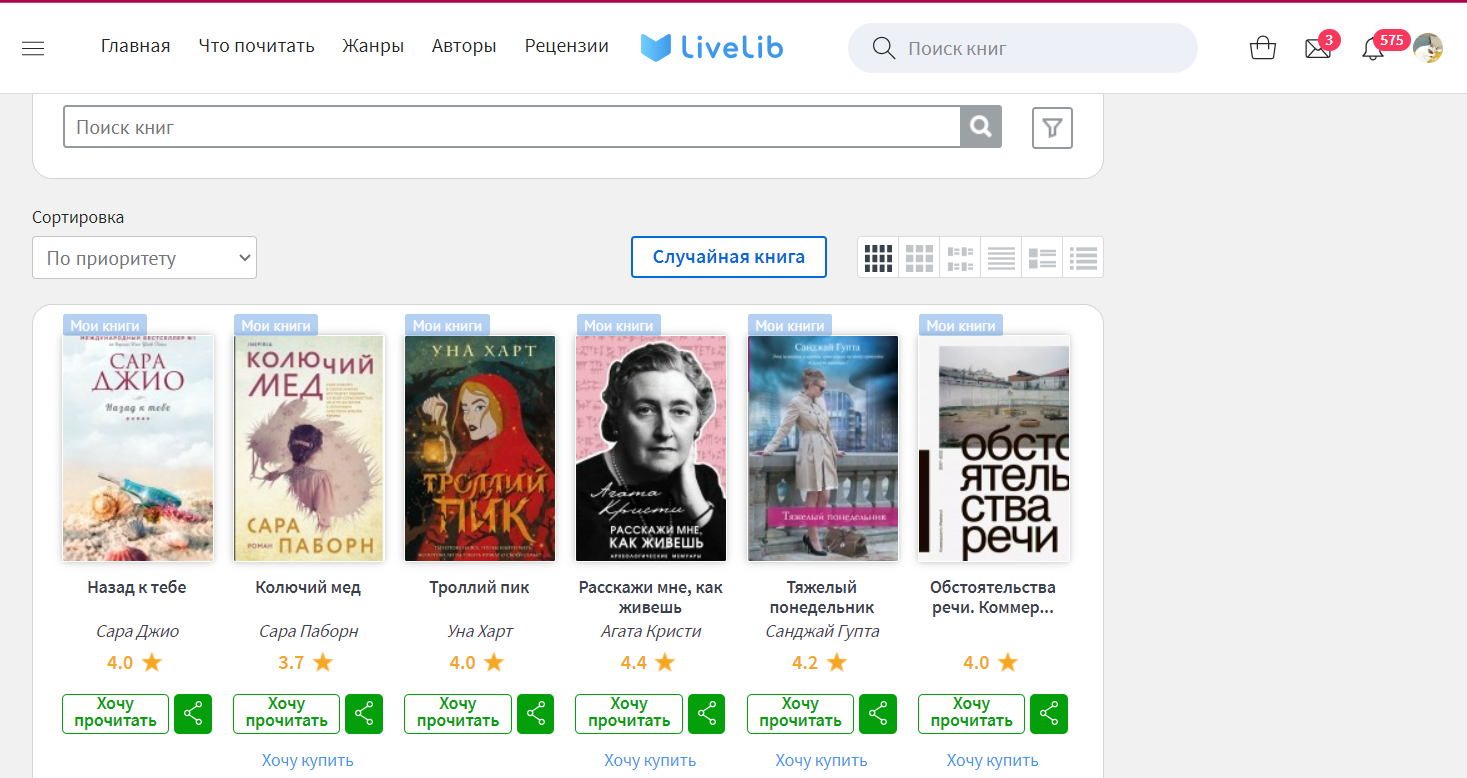Go to Главная in top menu
The width and height of the screenshot is (1467, 778).
pos(136,46)
